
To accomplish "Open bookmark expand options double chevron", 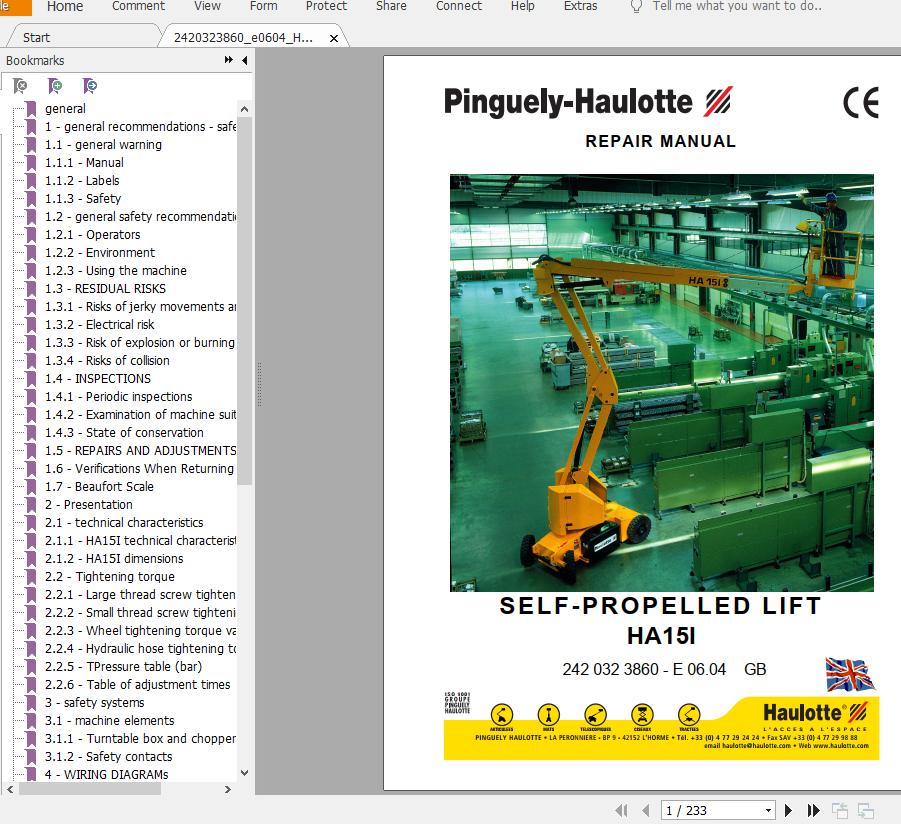I will pos(228,60).
